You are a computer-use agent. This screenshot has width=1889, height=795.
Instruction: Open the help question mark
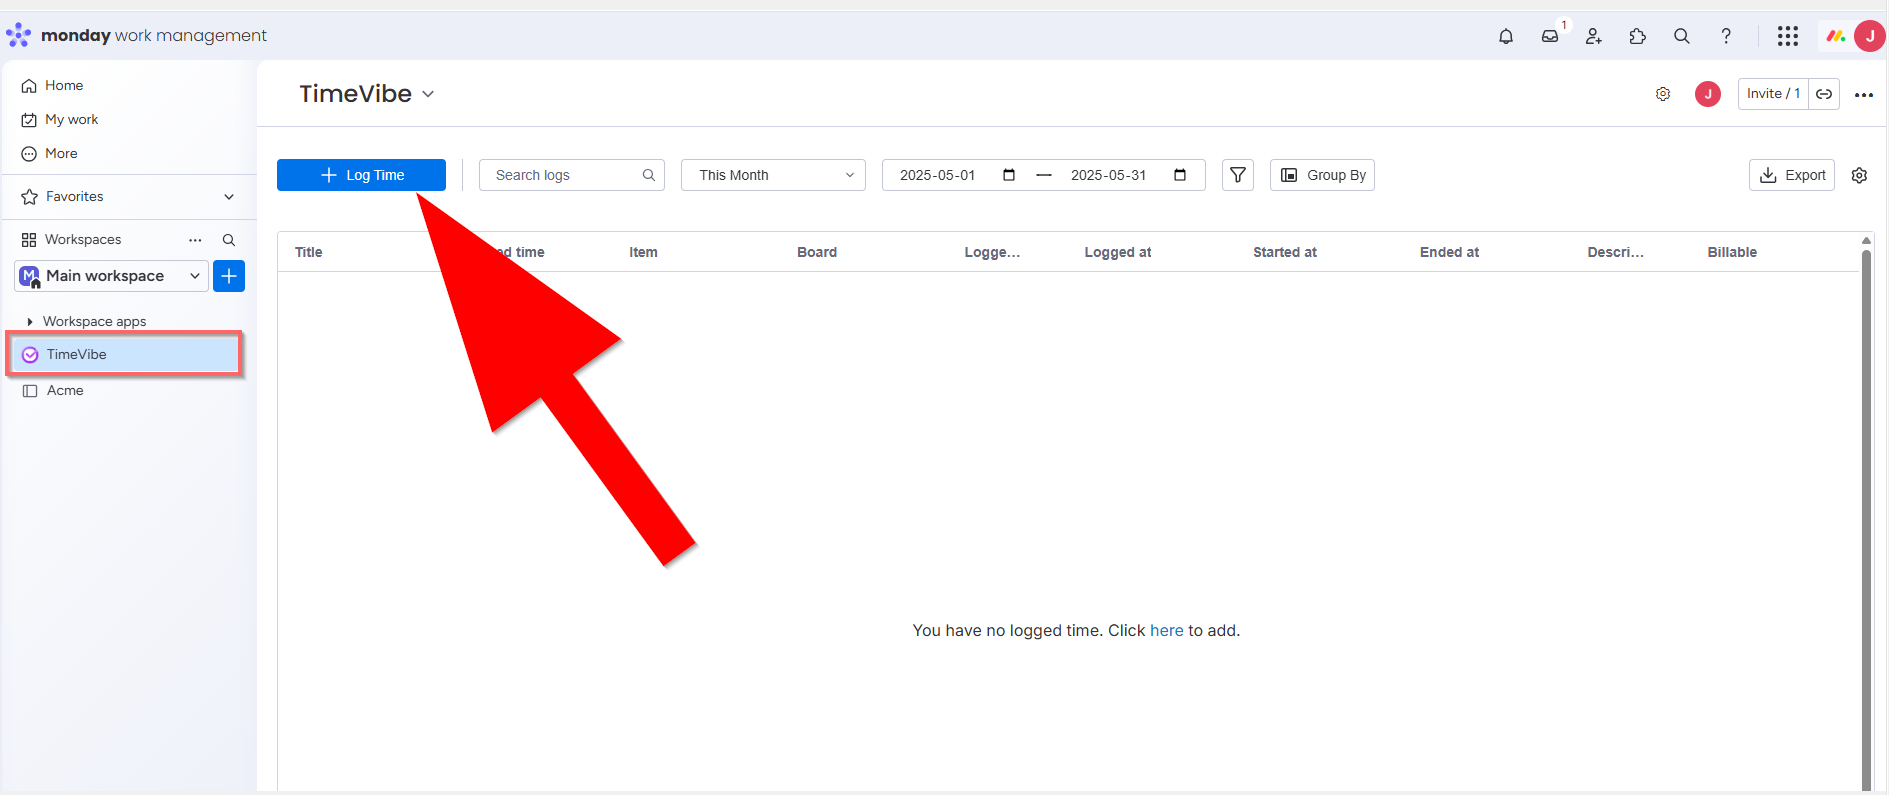click(1726, 36)
